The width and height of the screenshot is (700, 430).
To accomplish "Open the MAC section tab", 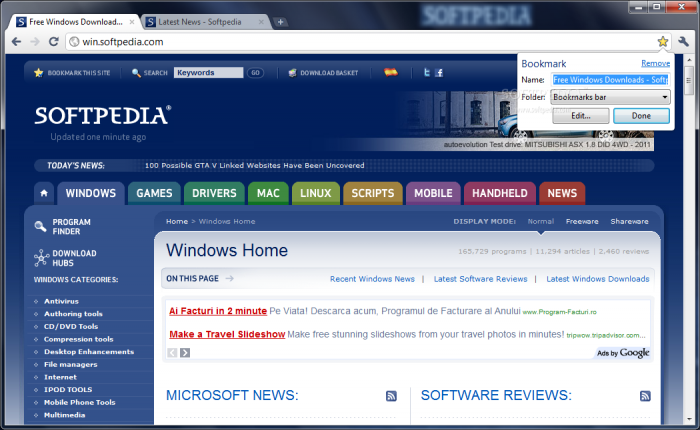I will coord(268,193).
